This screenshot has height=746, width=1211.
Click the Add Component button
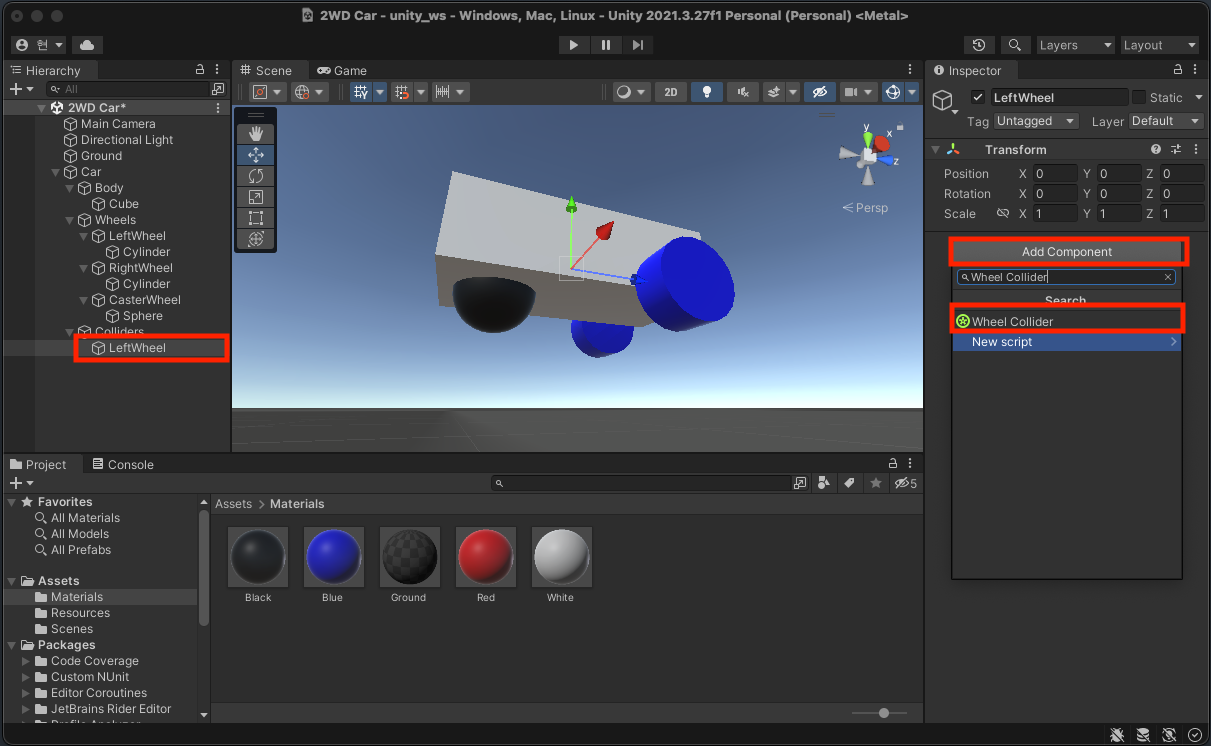click(1067, 252)
